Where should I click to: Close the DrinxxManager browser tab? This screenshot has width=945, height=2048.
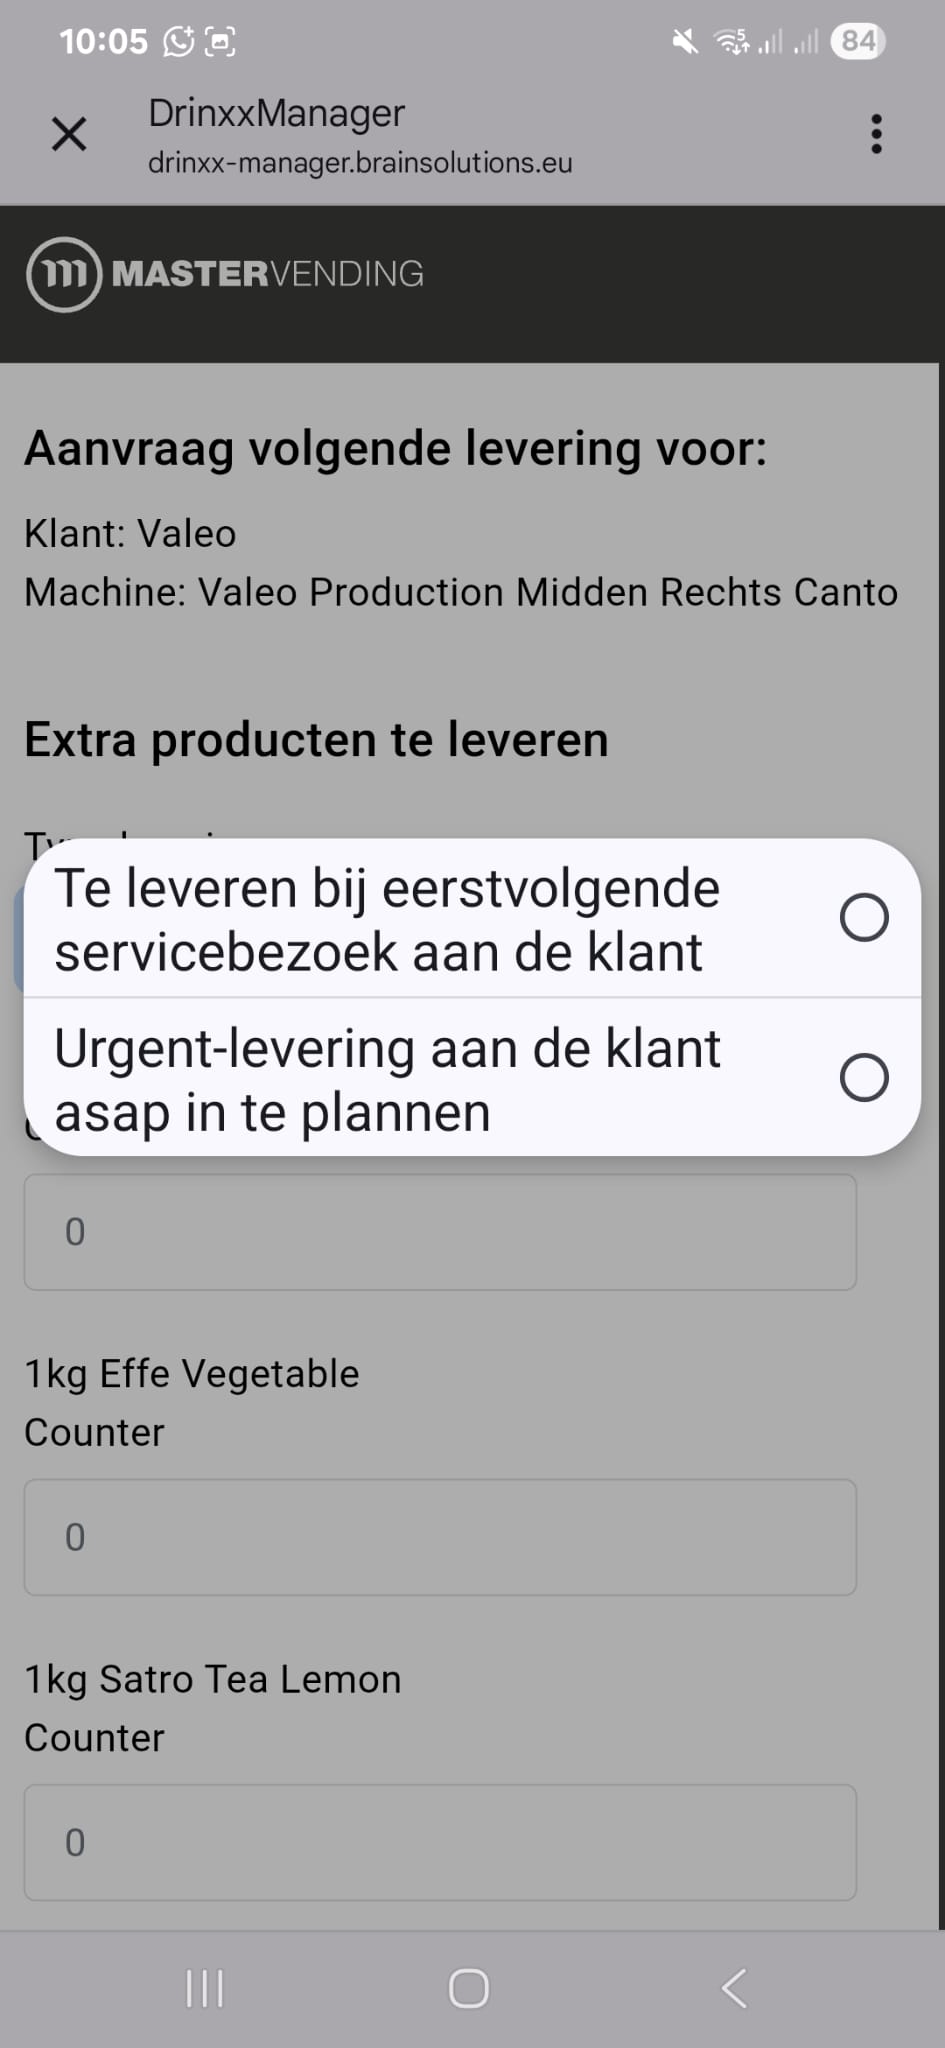click(x=69, y=134)
